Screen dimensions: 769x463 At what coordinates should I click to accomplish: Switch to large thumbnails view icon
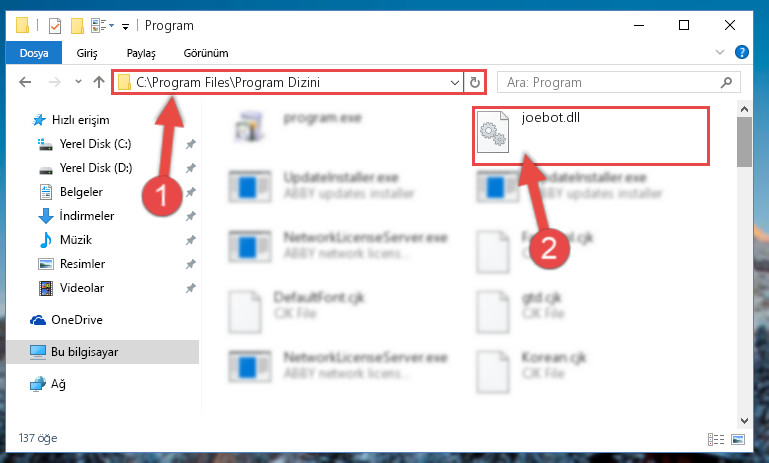738,439
